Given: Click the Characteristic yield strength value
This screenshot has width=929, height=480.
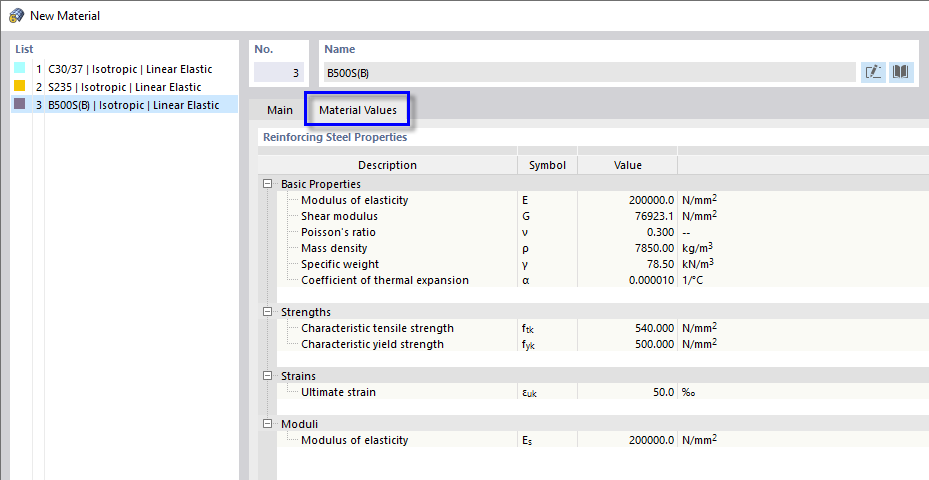Looking at the screenshot, I should point(627,344).
